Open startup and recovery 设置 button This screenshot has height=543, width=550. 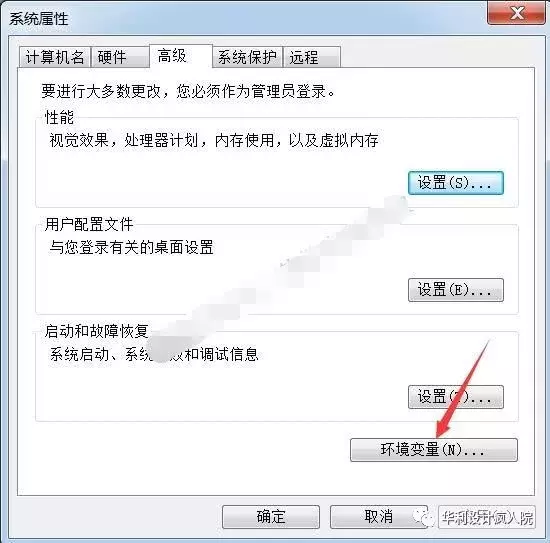coord(456,397)
